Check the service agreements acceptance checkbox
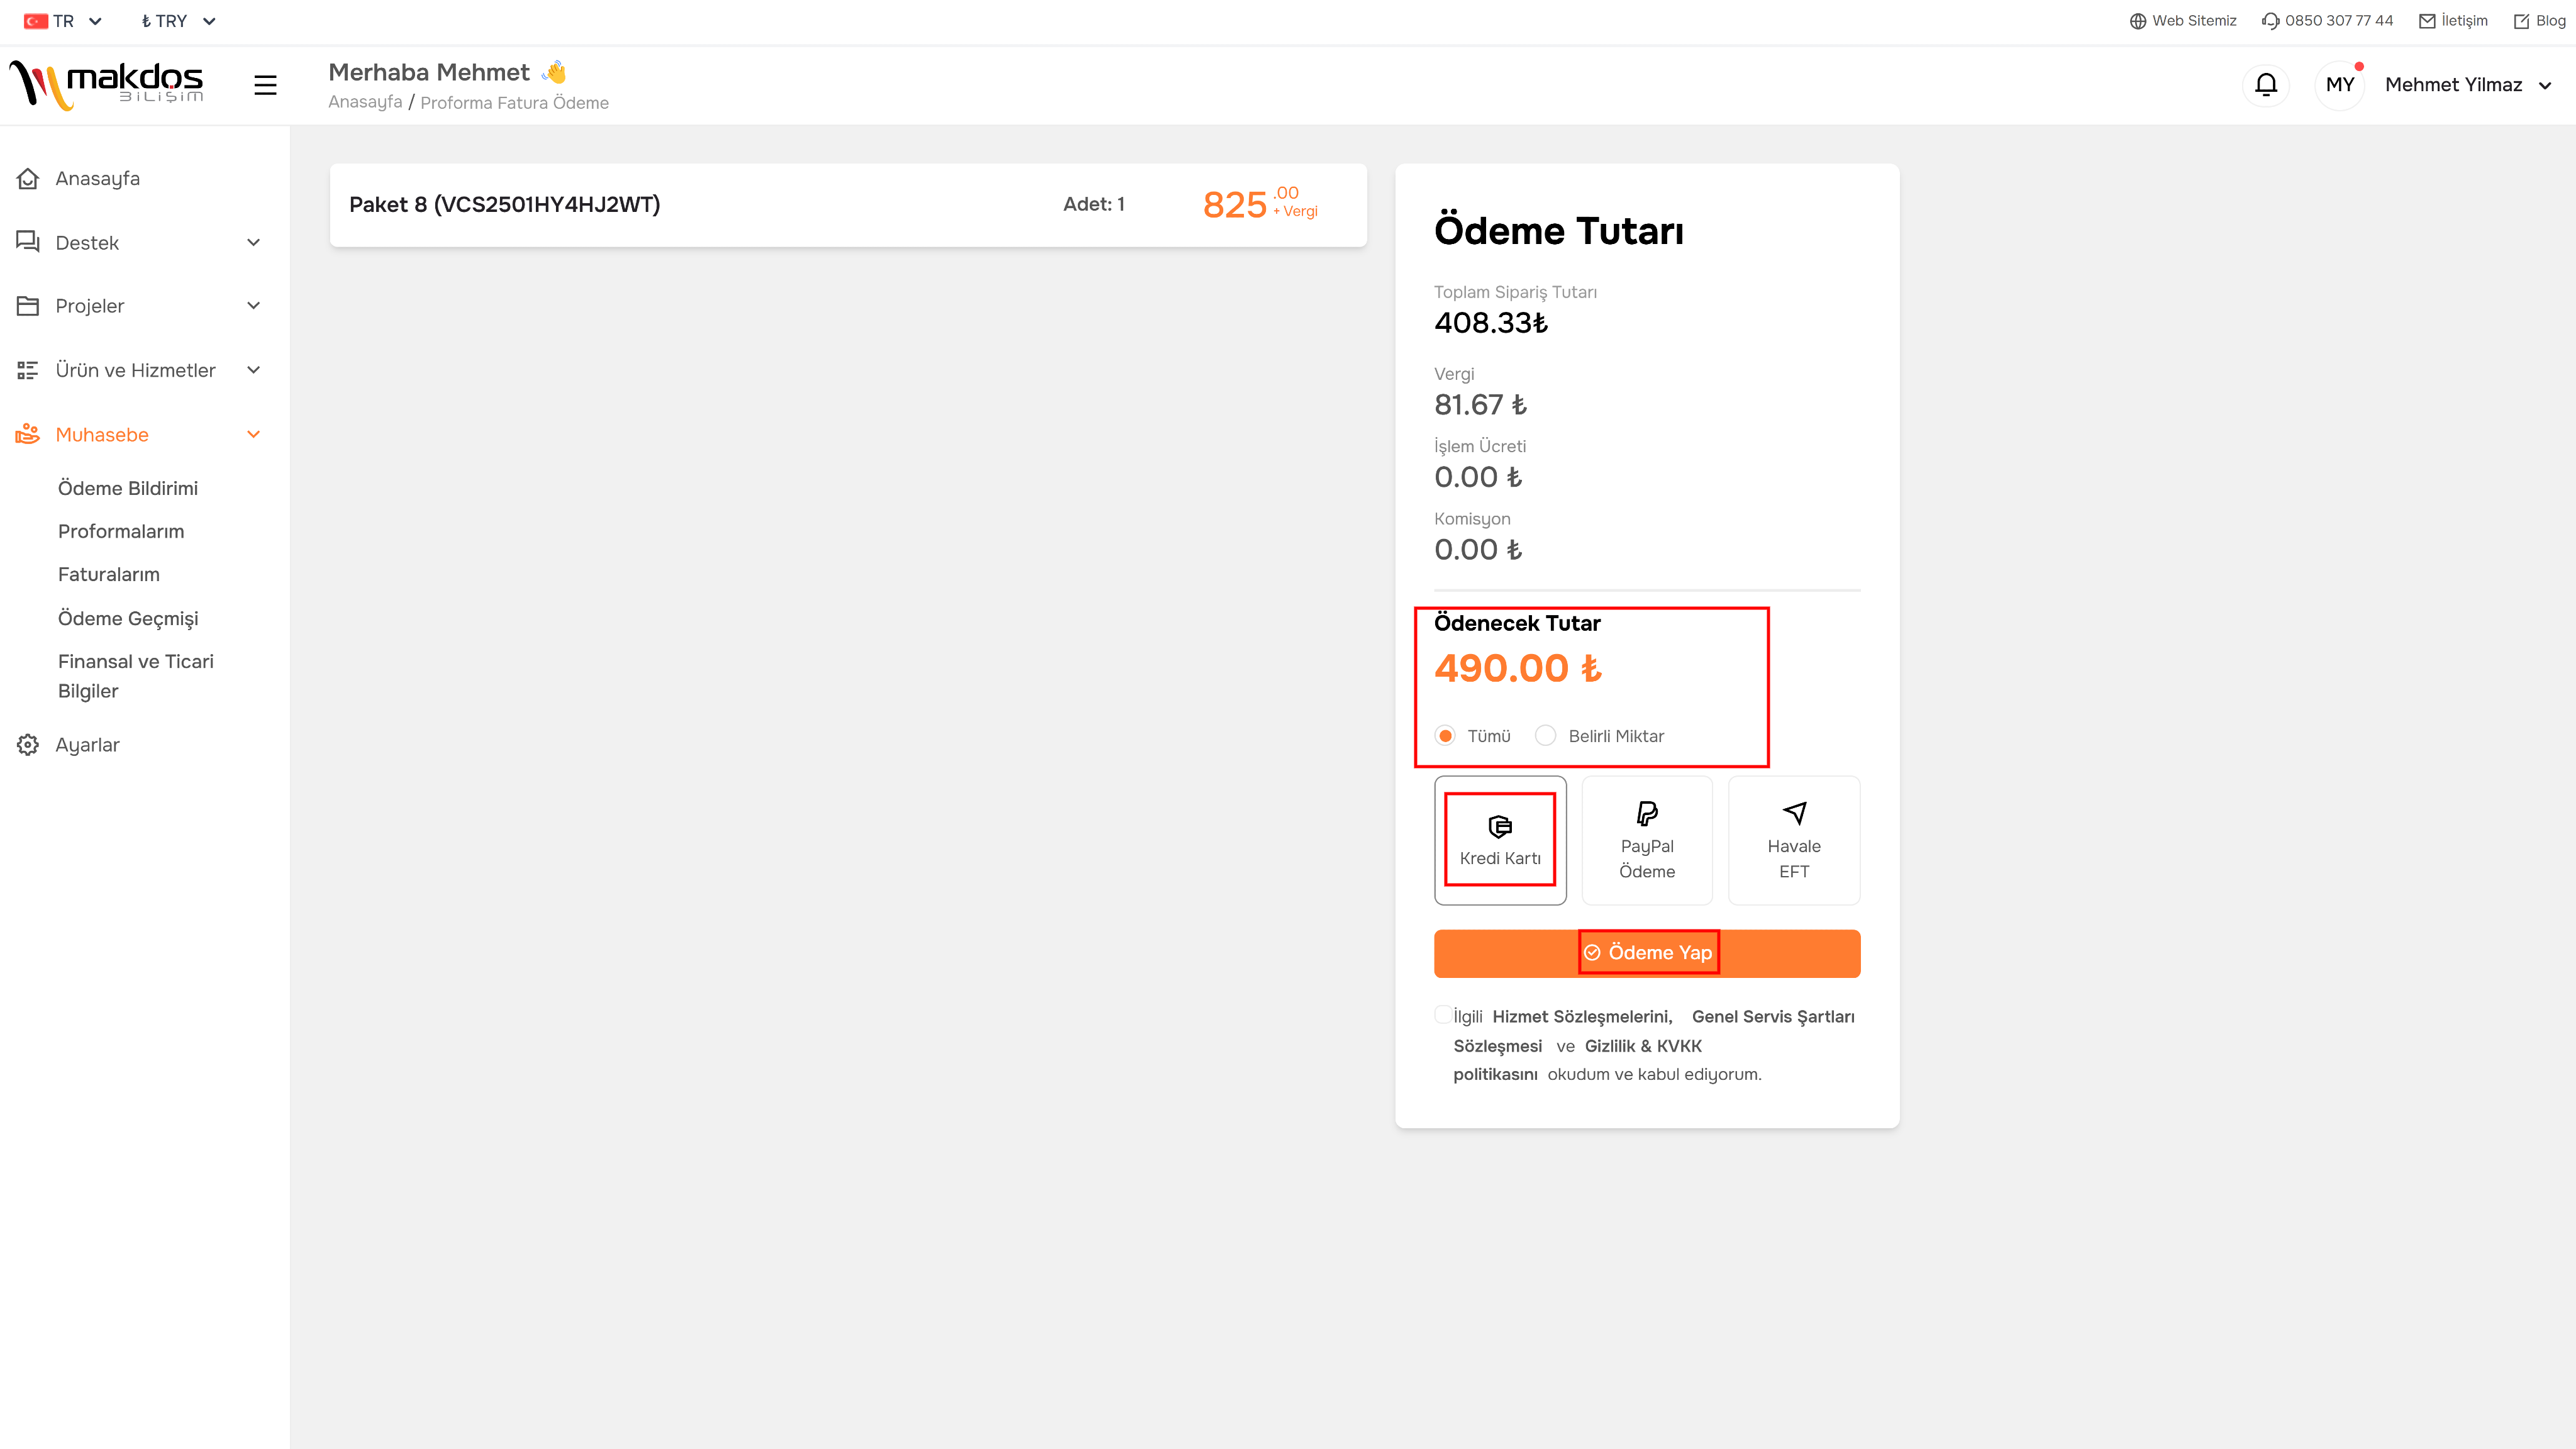The image size is (2576, 1449). (1443, 1014)
